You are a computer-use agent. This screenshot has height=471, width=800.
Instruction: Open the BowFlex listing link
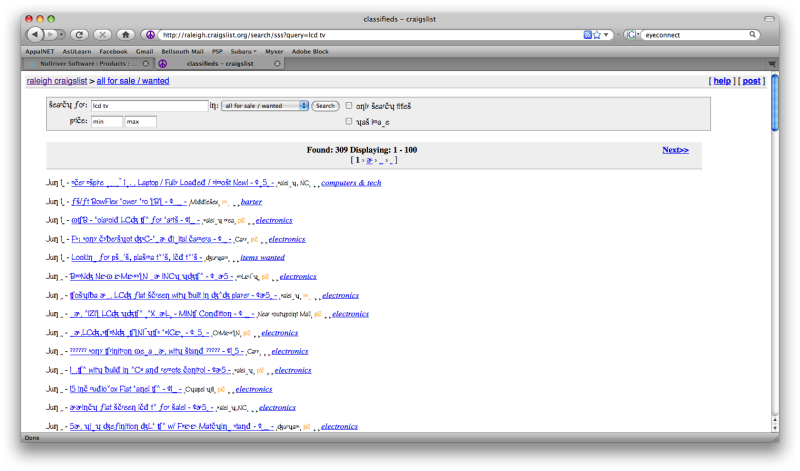(x=129, y=202)
